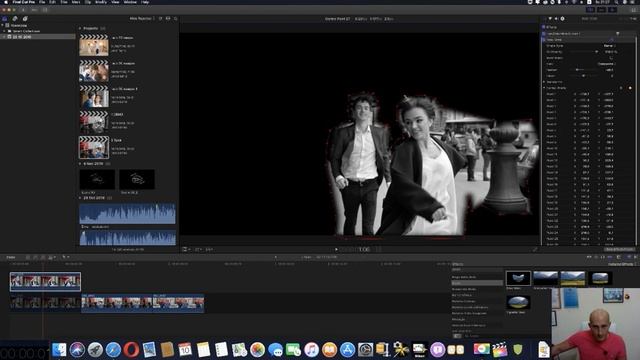
Task: Open the Help menu
Action: pos(145,2)
